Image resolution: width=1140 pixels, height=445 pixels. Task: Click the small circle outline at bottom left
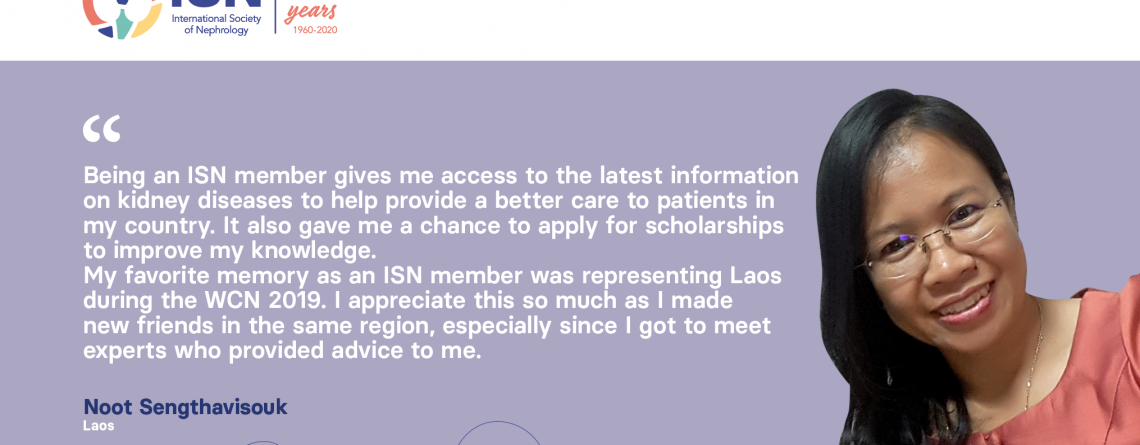[x=262, y=442]
